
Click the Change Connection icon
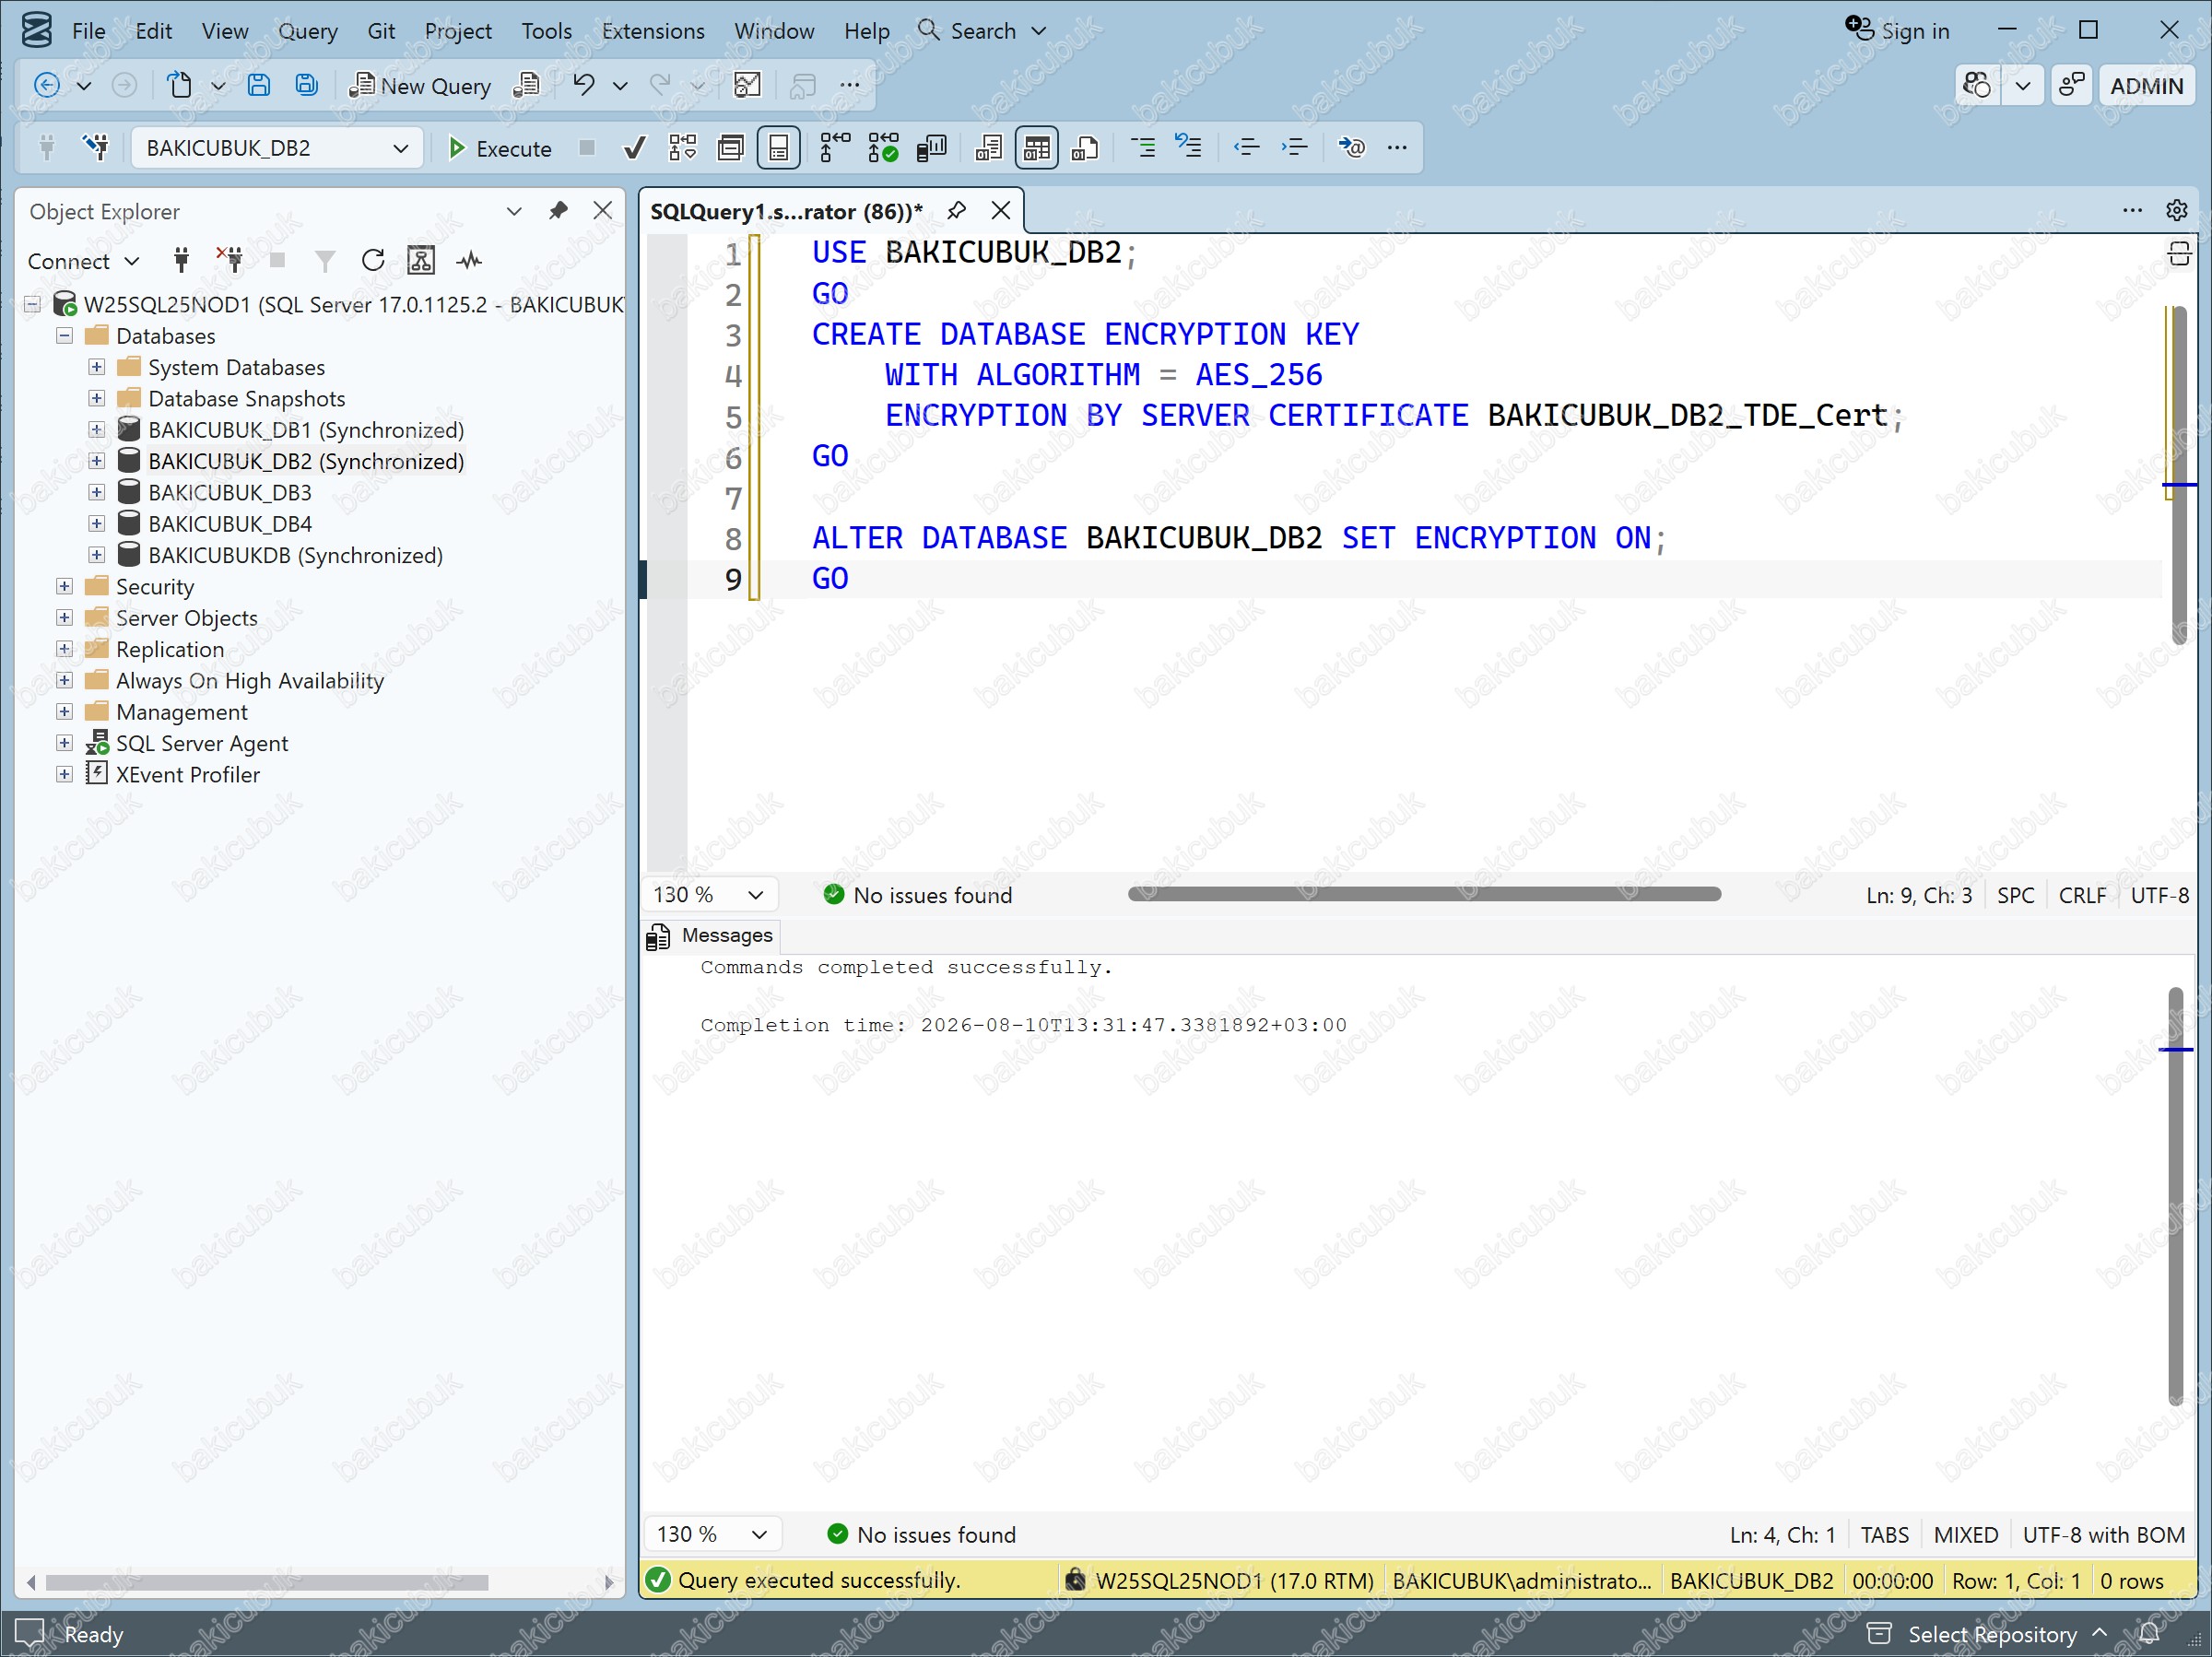point(96,148)
